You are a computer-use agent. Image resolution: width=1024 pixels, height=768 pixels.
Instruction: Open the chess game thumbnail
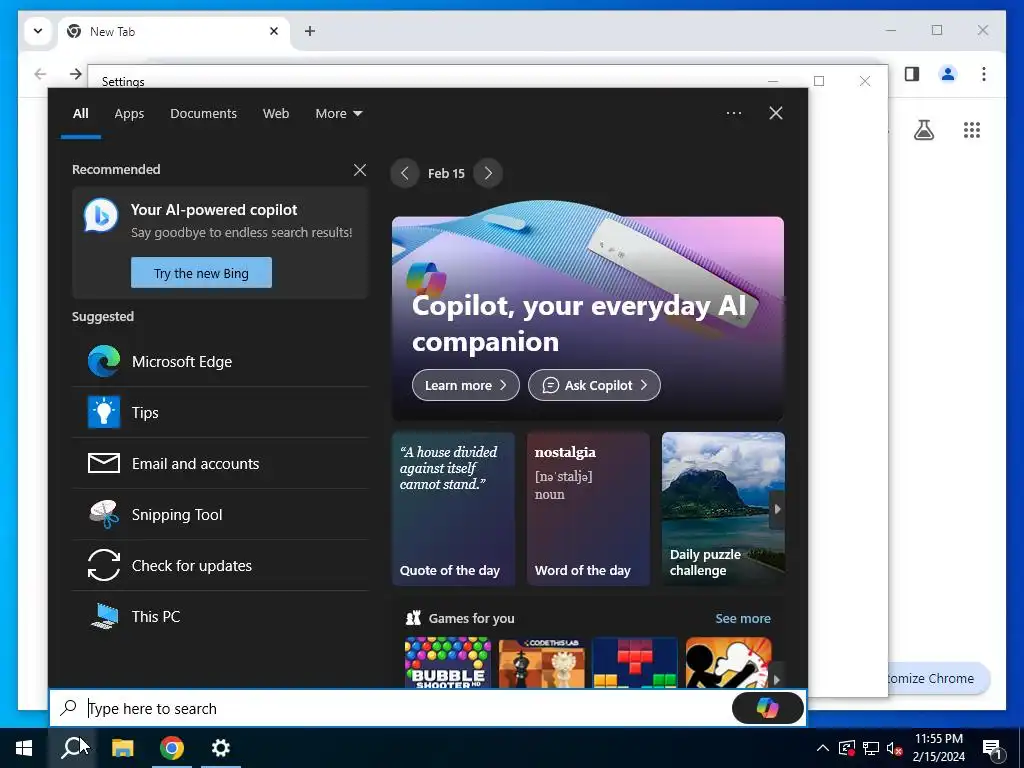[x=541, y=662]
